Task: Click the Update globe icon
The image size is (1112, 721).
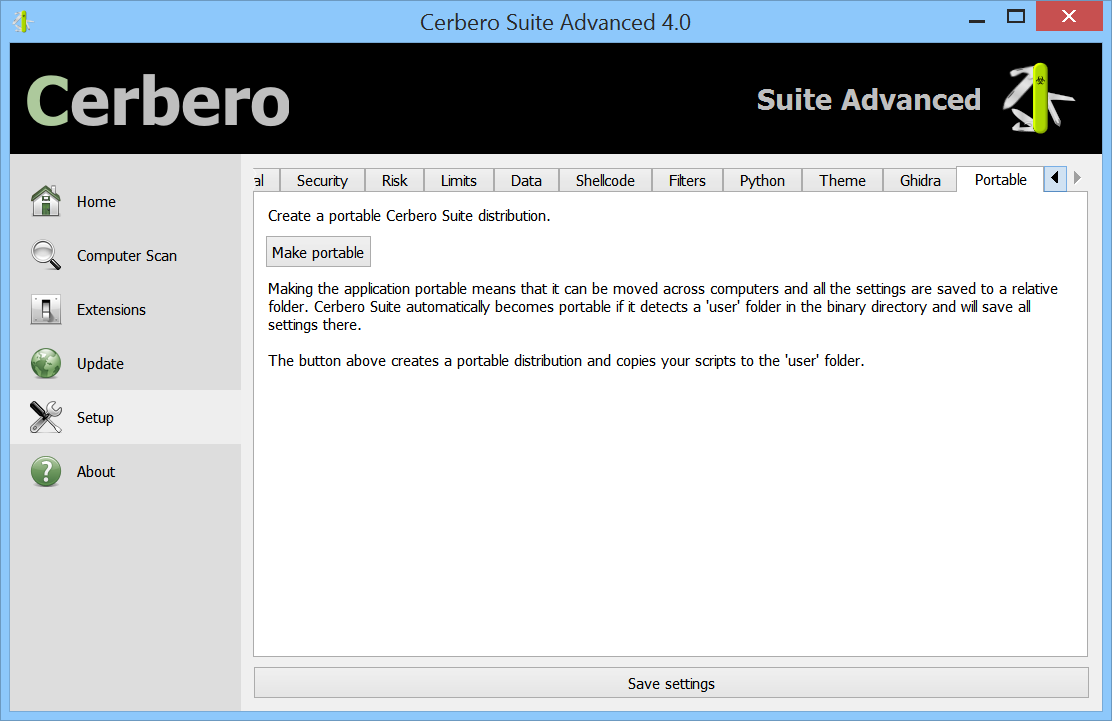Action: (45, 364)
